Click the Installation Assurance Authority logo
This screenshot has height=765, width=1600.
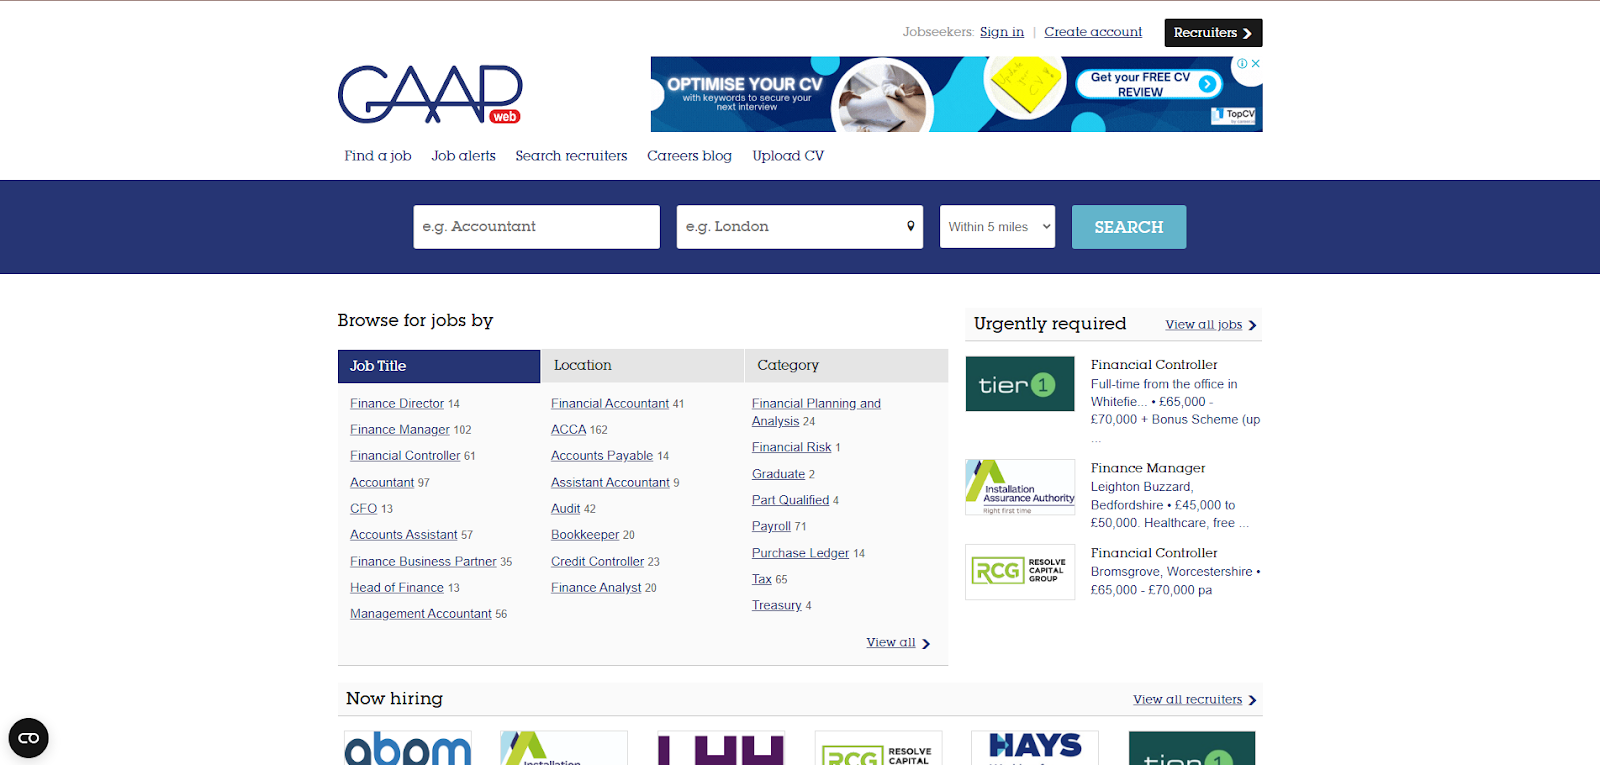click(x=1020, y=487)
